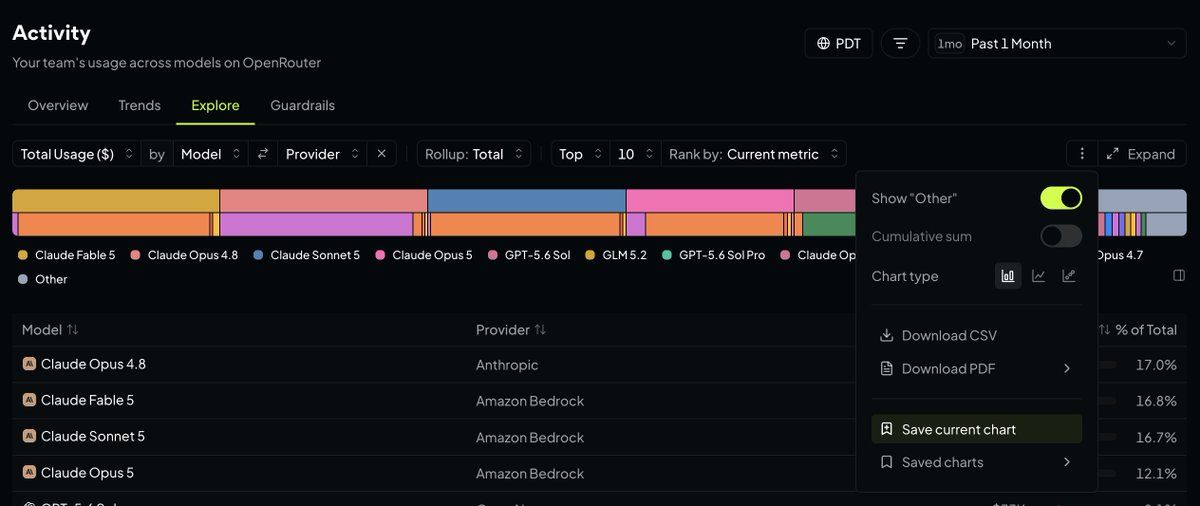Toggle the side panel layout icon
The width and height of the screenshot is (1200, 506).
(x=1179, y=275)
